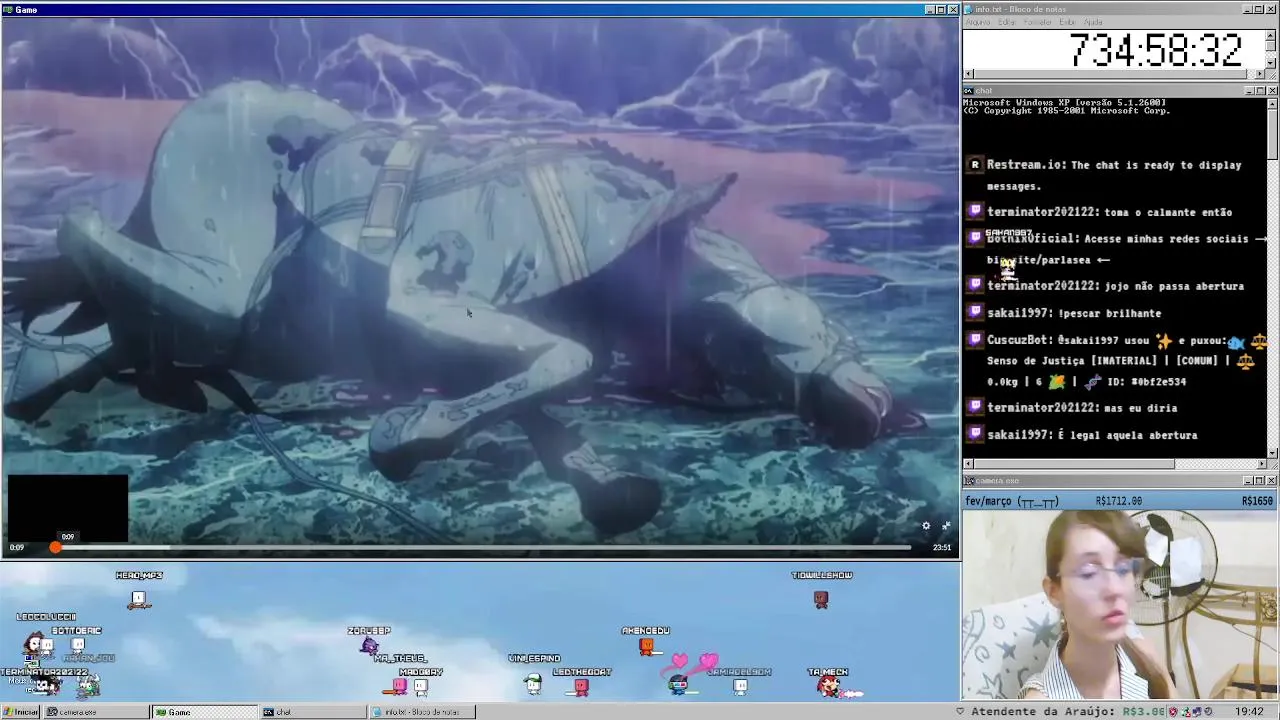Click the CuscuzBot username in chat

point(1019,340)
